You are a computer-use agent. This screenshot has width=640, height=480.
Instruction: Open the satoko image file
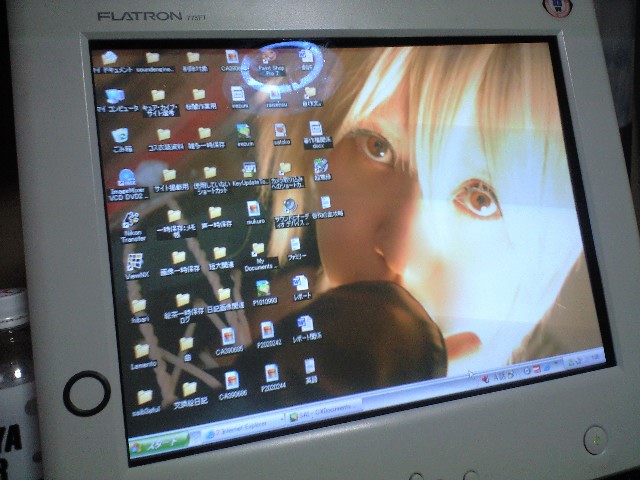281,135
